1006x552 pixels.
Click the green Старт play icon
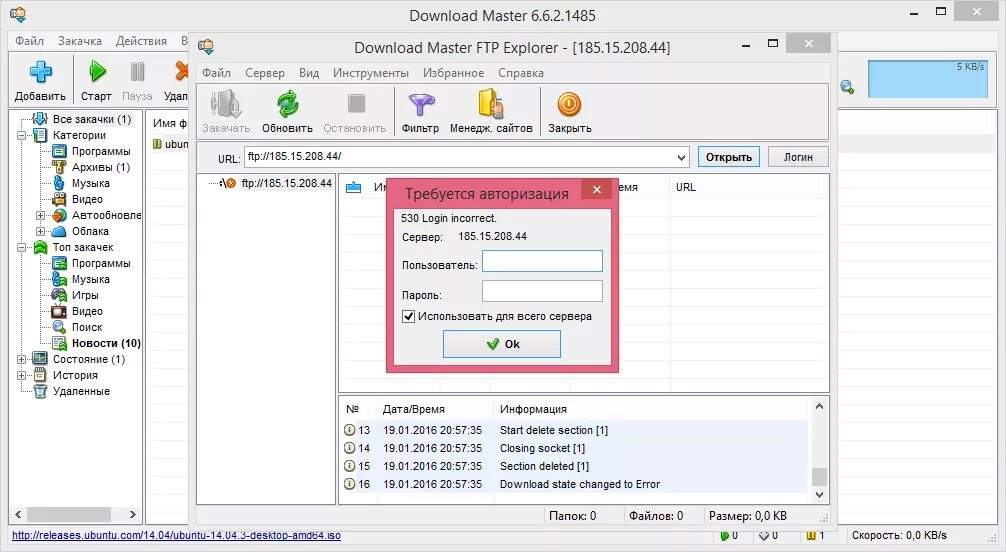pyautogui.click(x=97, y=71)
